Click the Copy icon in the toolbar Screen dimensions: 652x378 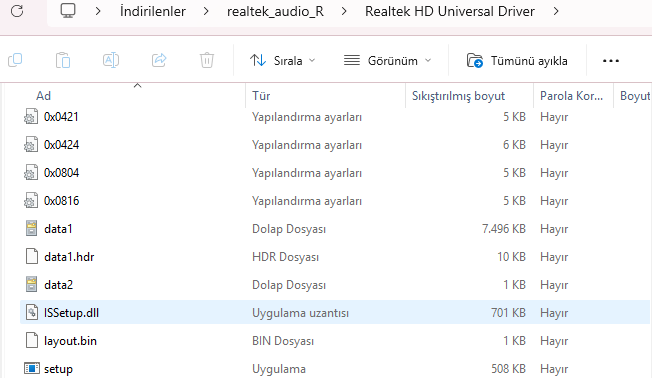[x=15, y=60]
